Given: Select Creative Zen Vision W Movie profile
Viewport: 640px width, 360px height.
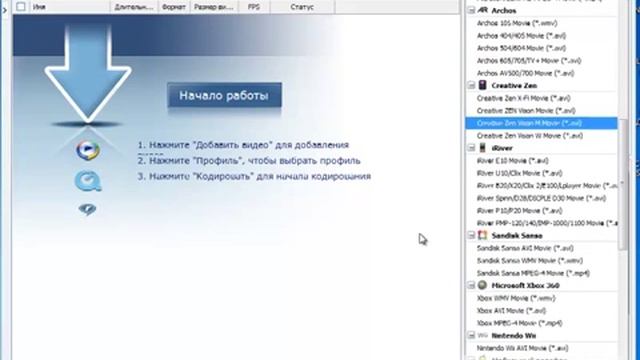Looking at the screenshot, I should (x=530, y=136).
